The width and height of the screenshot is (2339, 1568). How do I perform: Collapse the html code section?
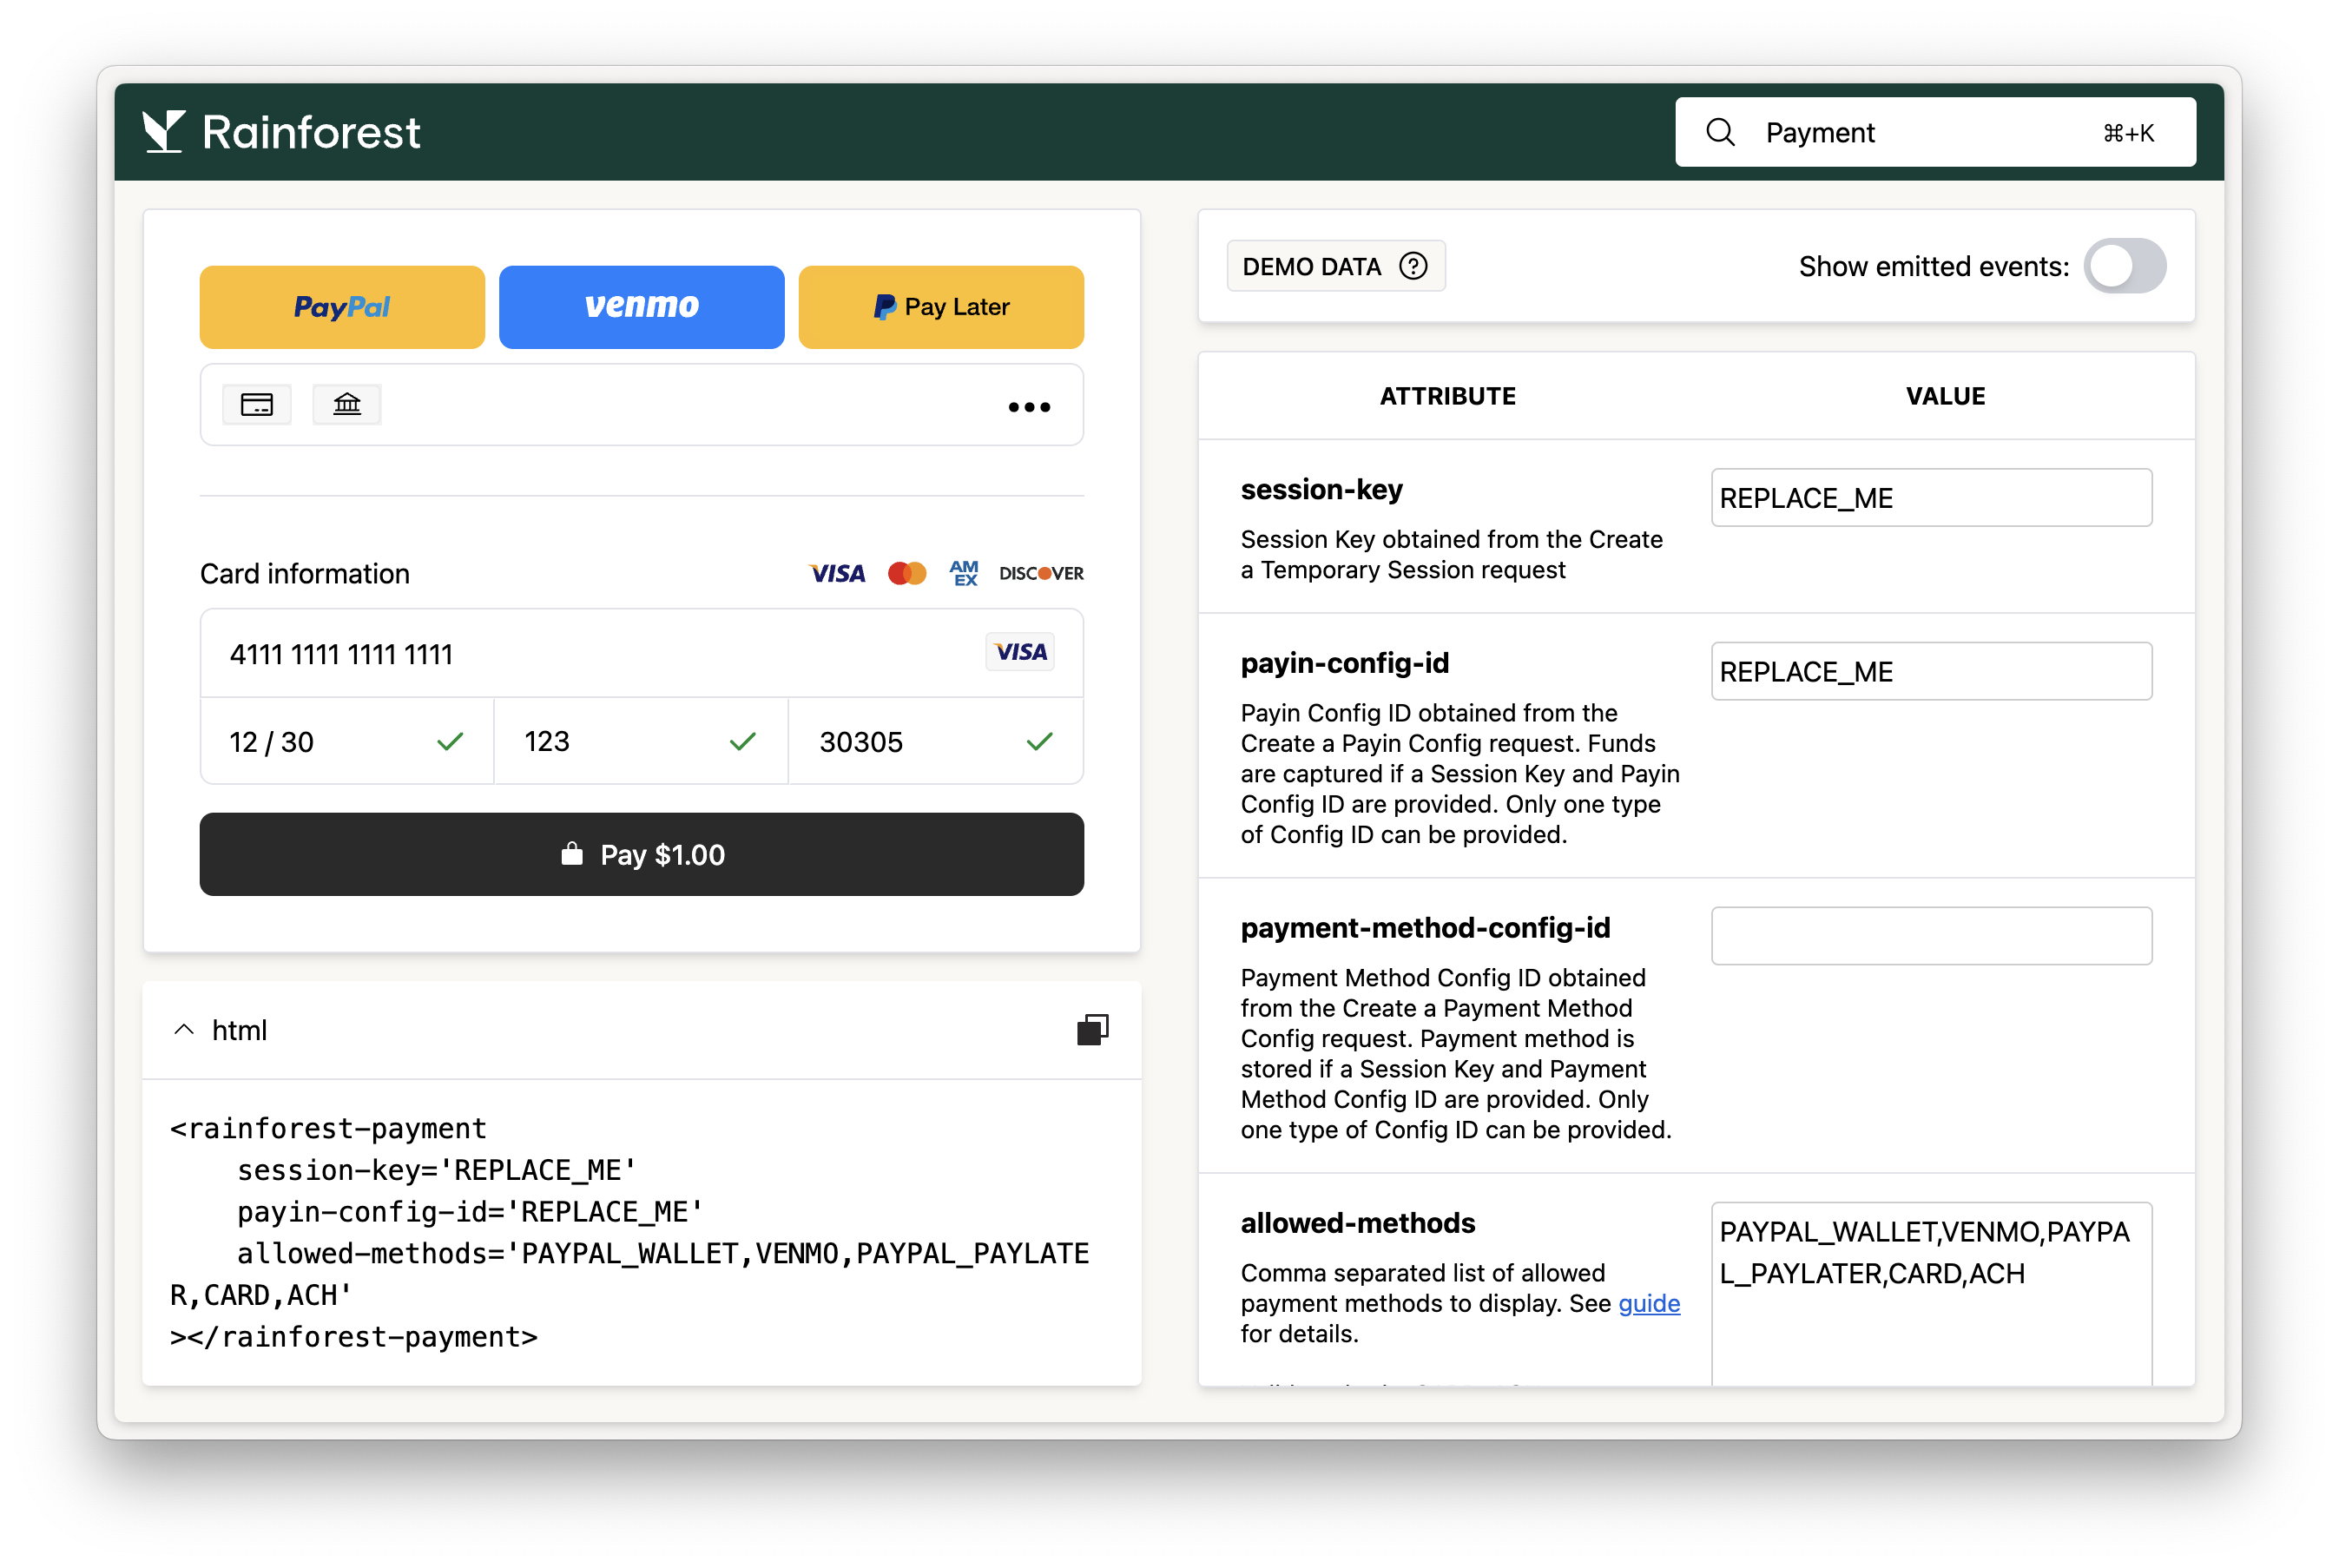[x=184, y=1030]
